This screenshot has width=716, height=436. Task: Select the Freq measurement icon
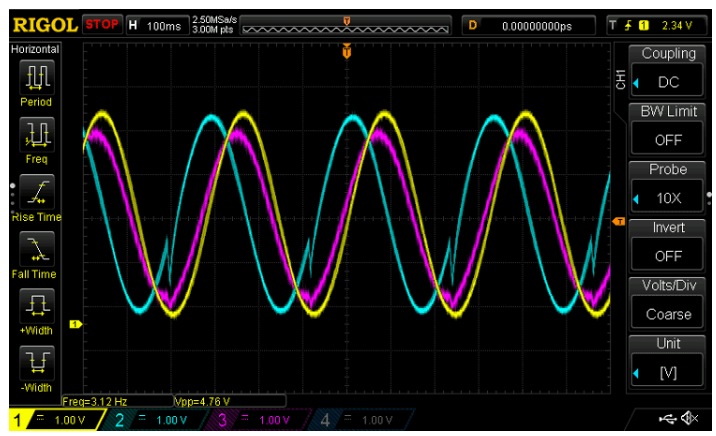pos(37,134)
